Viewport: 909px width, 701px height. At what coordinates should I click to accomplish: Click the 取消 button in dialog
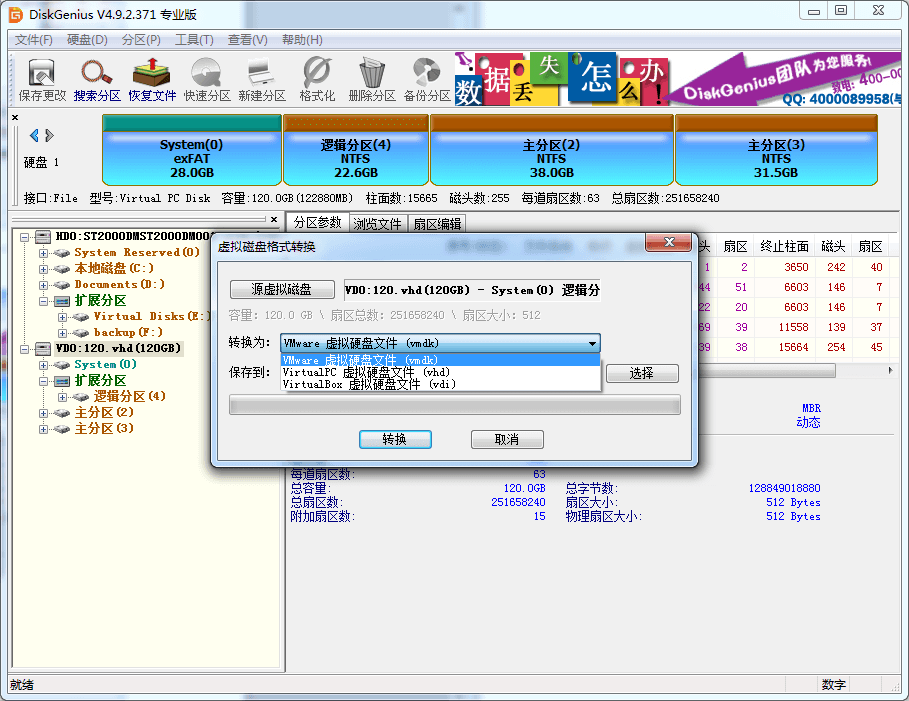pyautogui.click(x=507, y=439)
